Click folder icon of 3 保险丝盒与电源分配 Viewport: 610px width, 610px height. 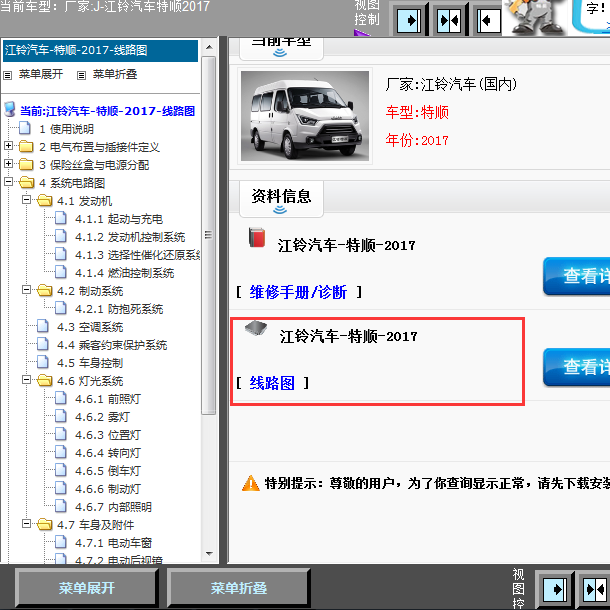(x=26, y=164)
